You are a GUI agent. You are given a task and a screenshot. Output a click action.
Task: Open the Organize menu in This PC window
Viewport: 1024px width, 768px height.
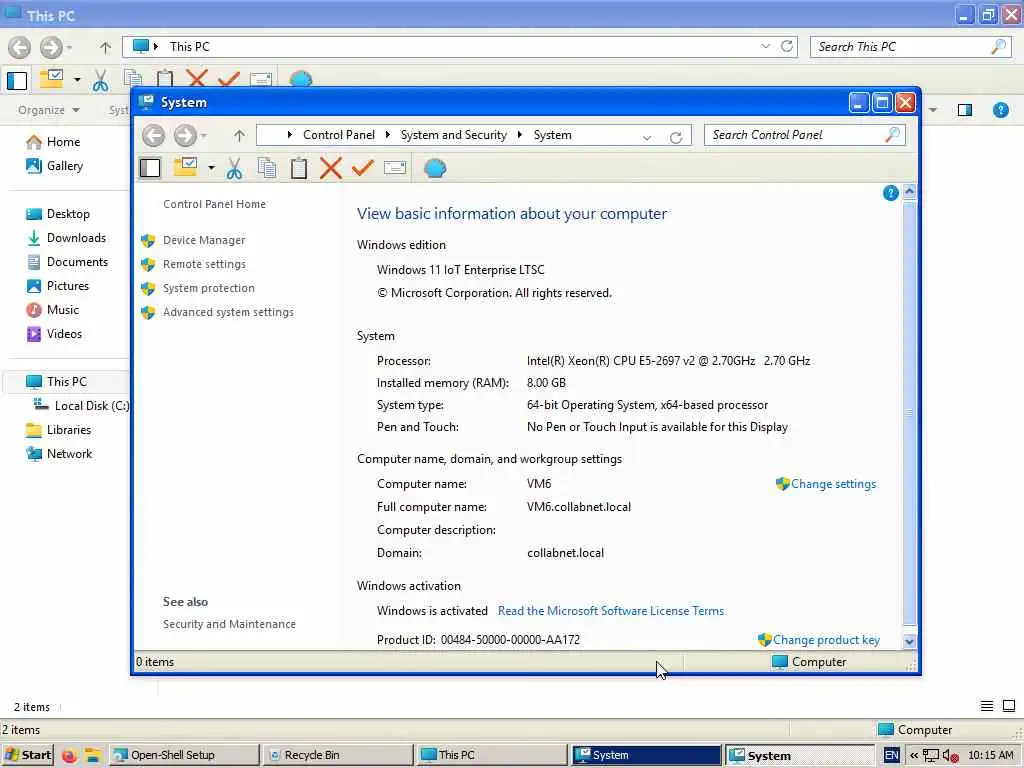pyautogui.click(x=49, y=110)
